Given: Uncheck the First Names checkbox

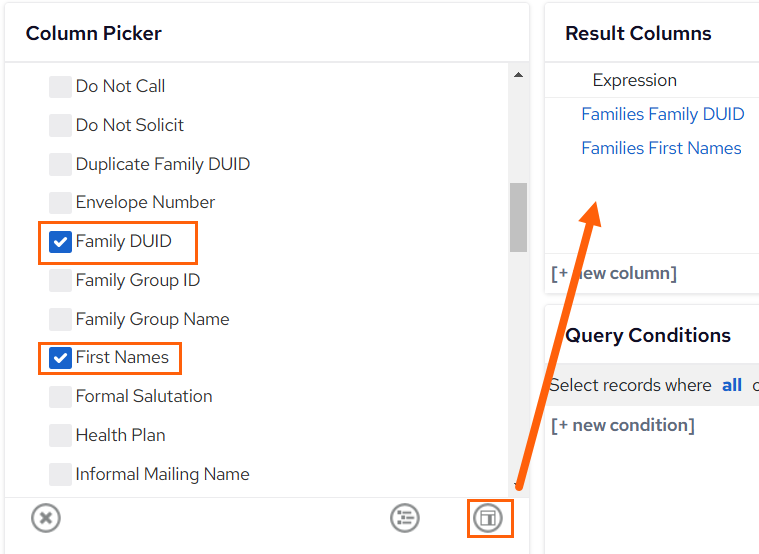Looking at the screenshot, I should (61, 358).
